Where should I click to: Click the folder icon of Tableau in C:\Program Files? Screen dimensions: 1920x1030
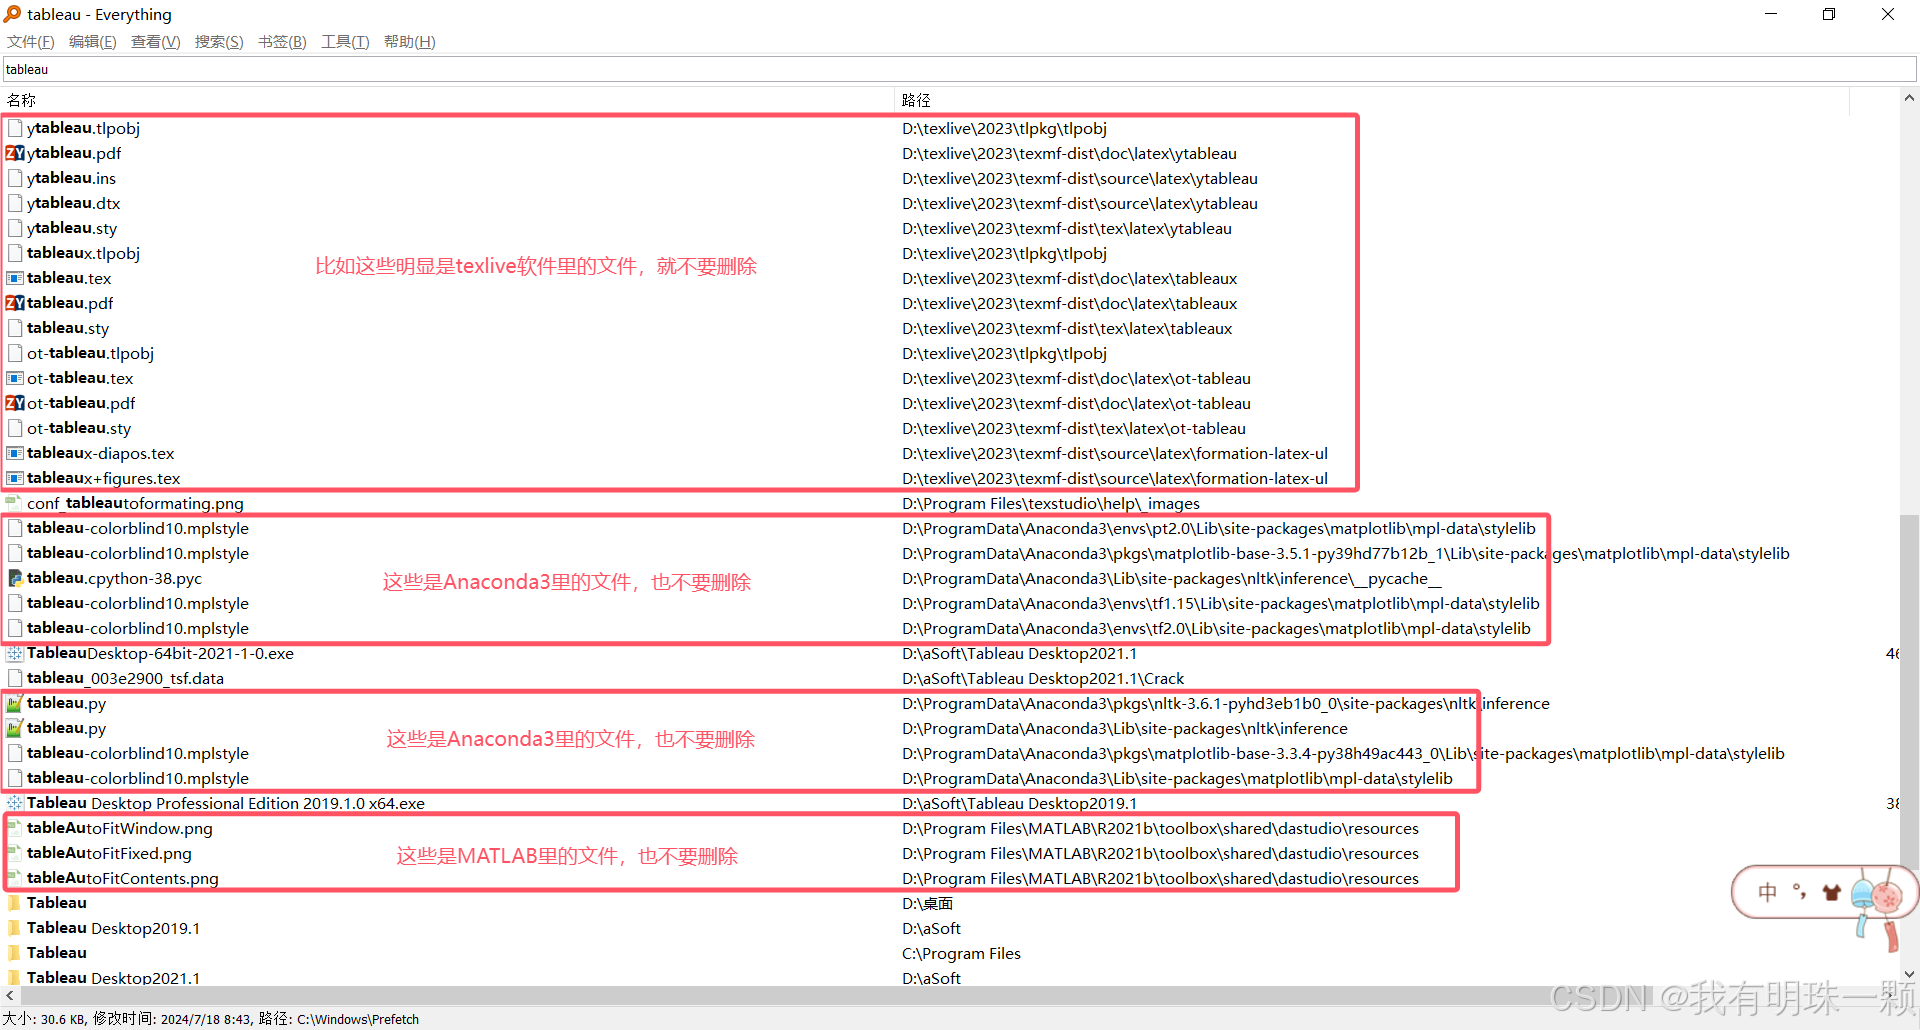point(15,953)
